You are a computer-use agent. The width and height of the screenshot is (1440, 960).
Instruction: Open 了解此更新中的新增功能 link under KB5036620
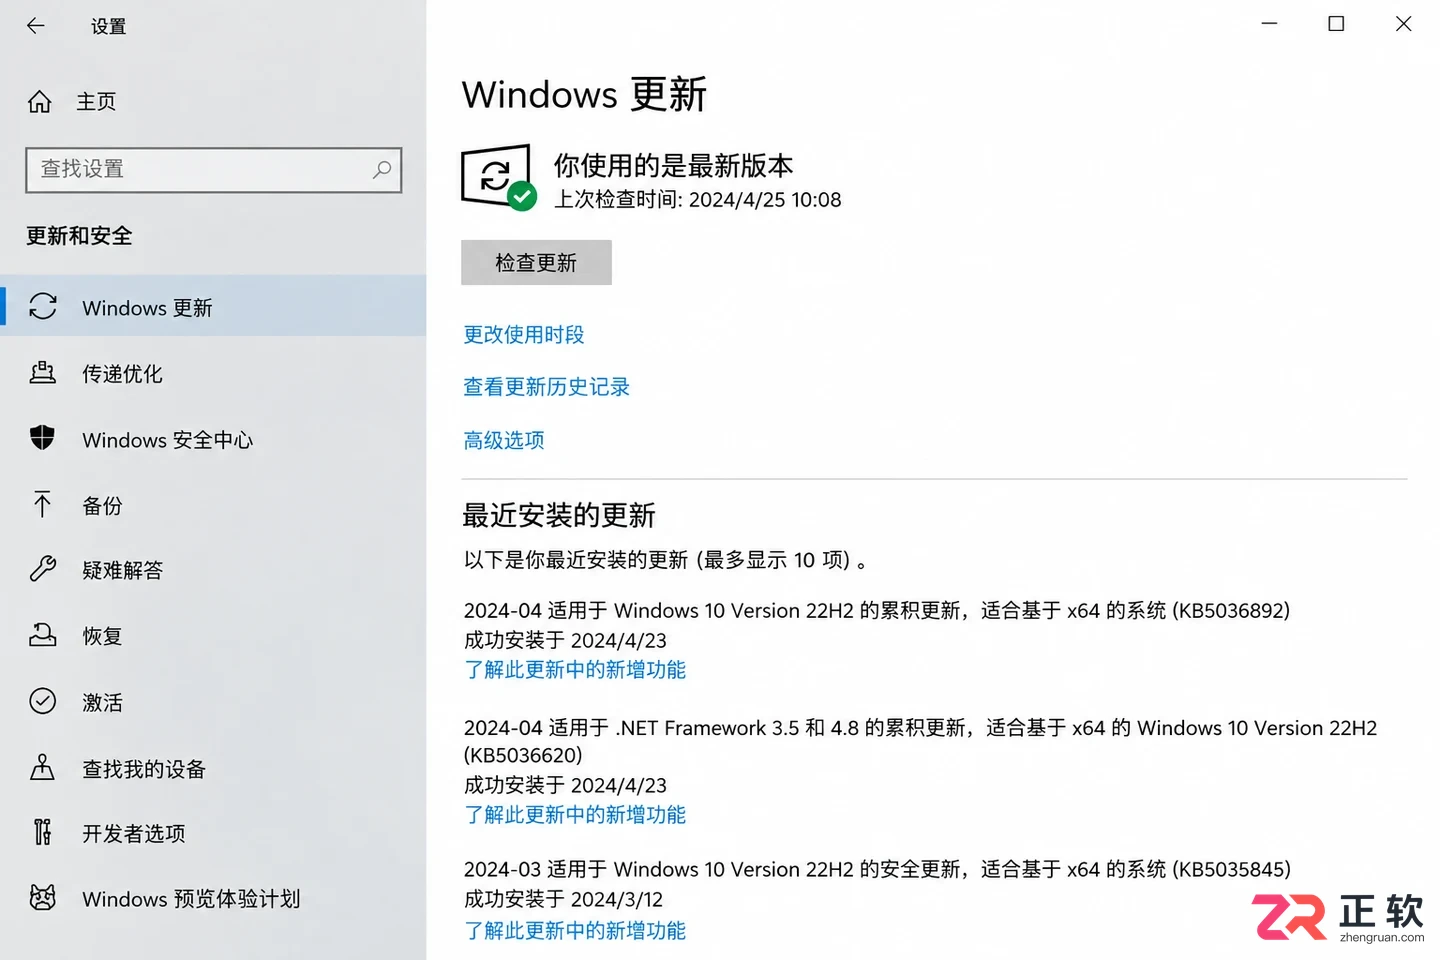click(x=575, y=815)
